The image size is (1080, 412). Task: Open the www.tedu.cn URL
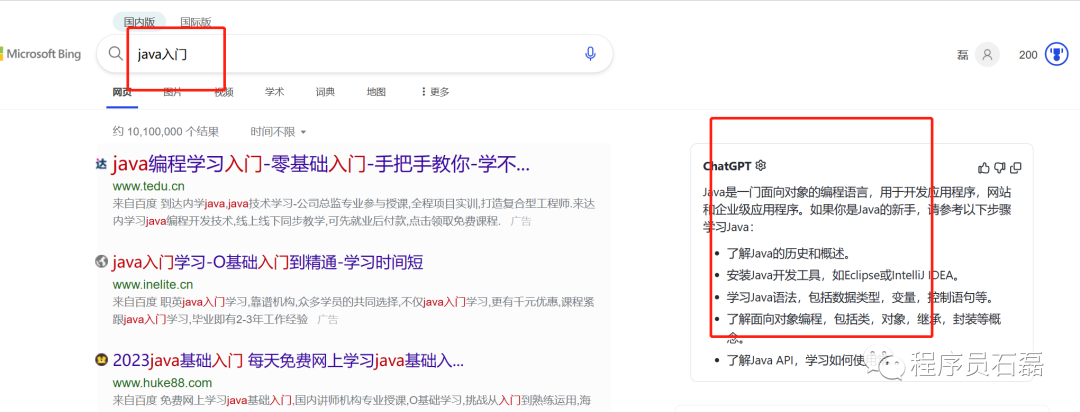(148, 186)
